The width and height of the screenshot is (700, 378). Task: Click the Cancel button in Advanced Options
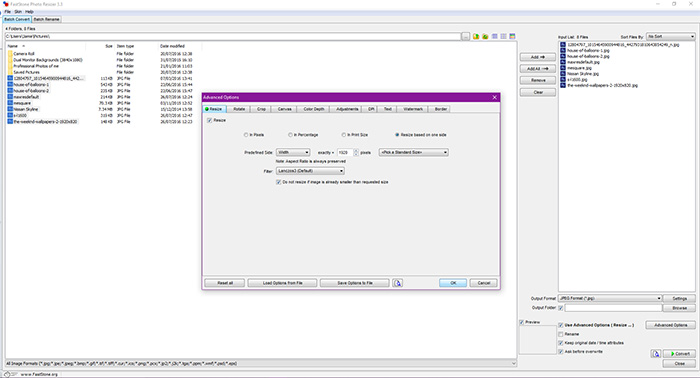[483, 283]
